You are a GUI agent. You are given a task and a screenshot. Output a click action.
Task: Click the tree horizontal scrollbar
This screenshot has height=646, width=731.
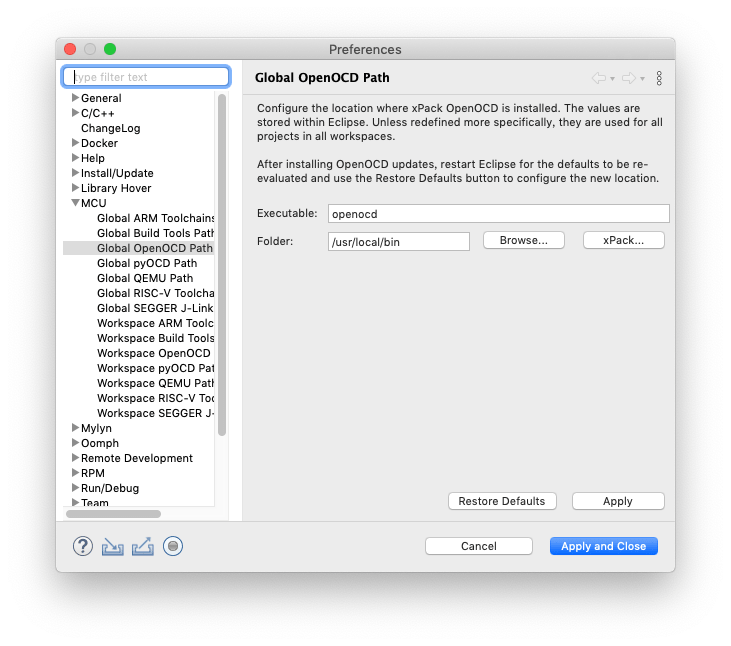[113, 514]
